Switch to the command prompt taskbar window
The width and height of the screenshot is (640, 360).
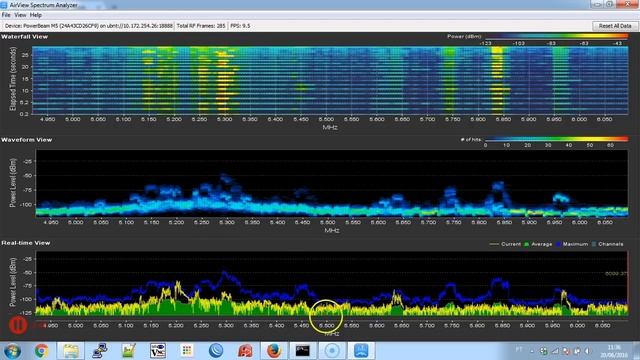click(303, 351)
